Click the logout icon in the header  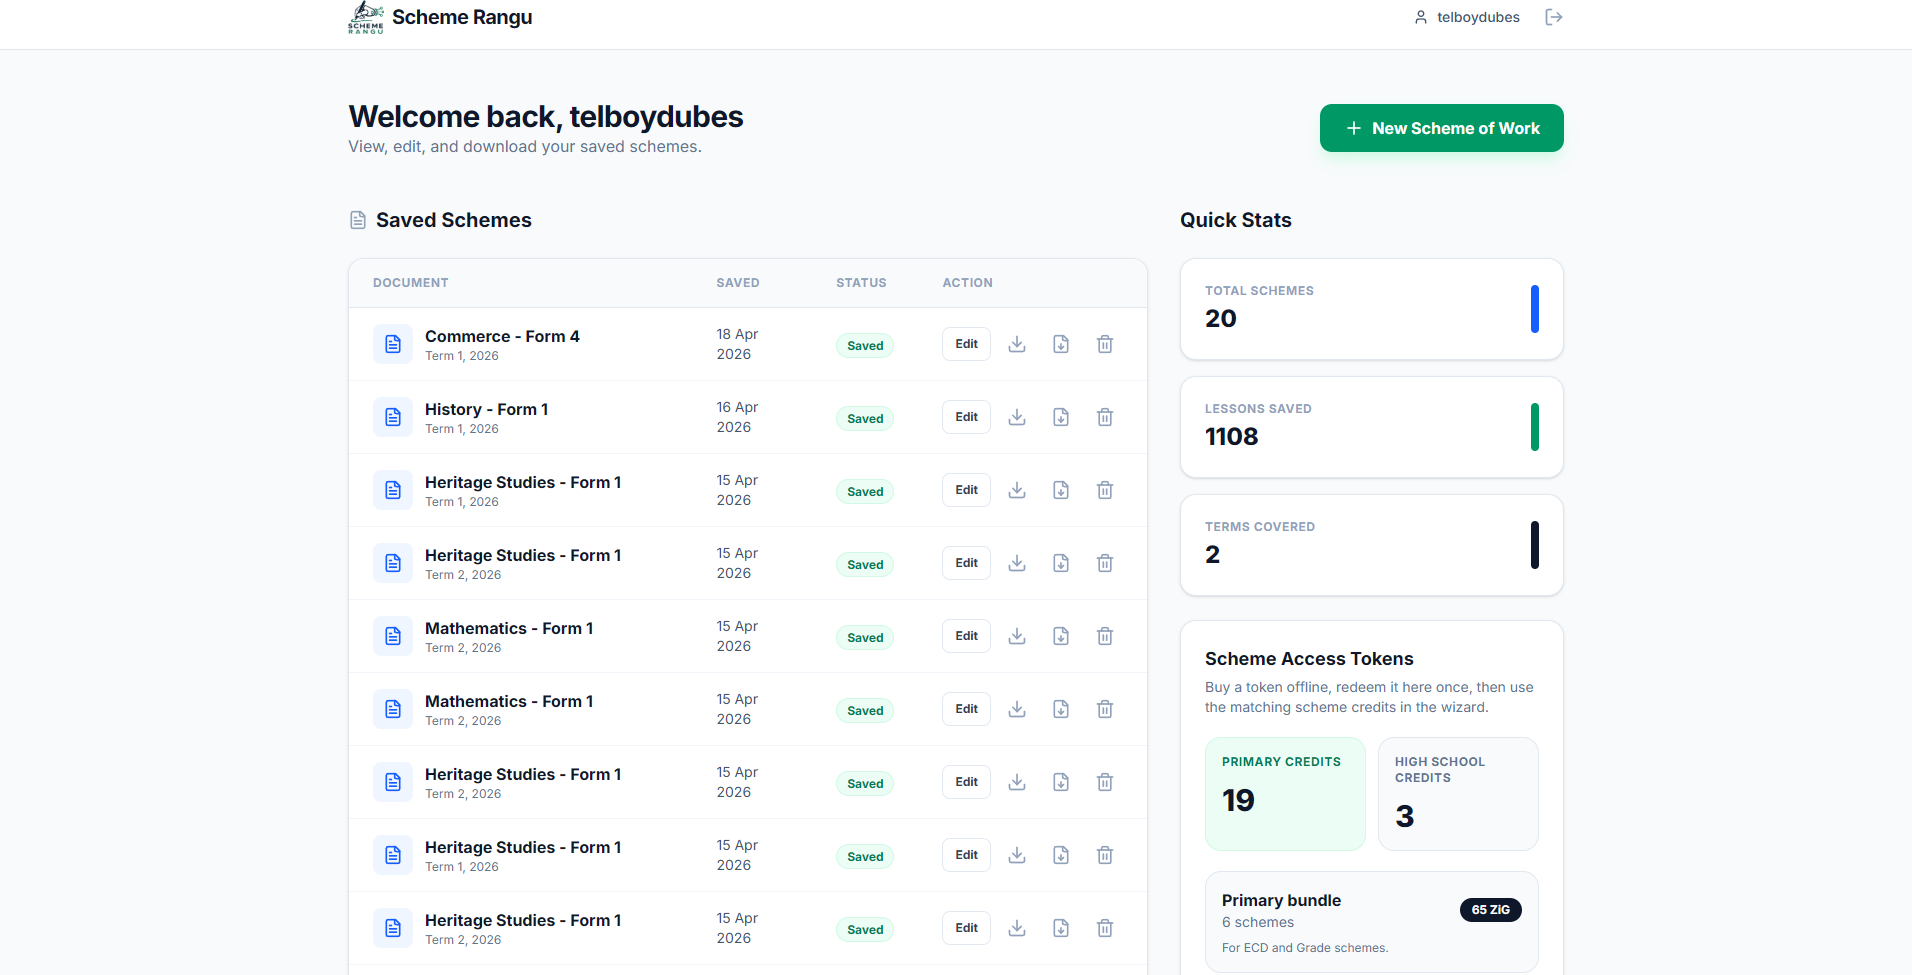[x=1553, y=17]
